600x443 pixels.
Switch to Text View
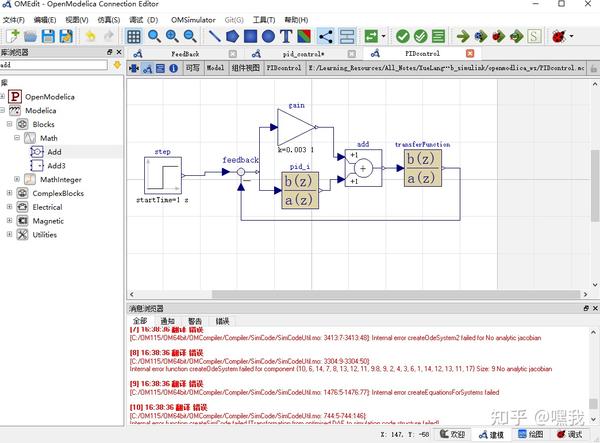pyautogui.click(x=160, y=68)
